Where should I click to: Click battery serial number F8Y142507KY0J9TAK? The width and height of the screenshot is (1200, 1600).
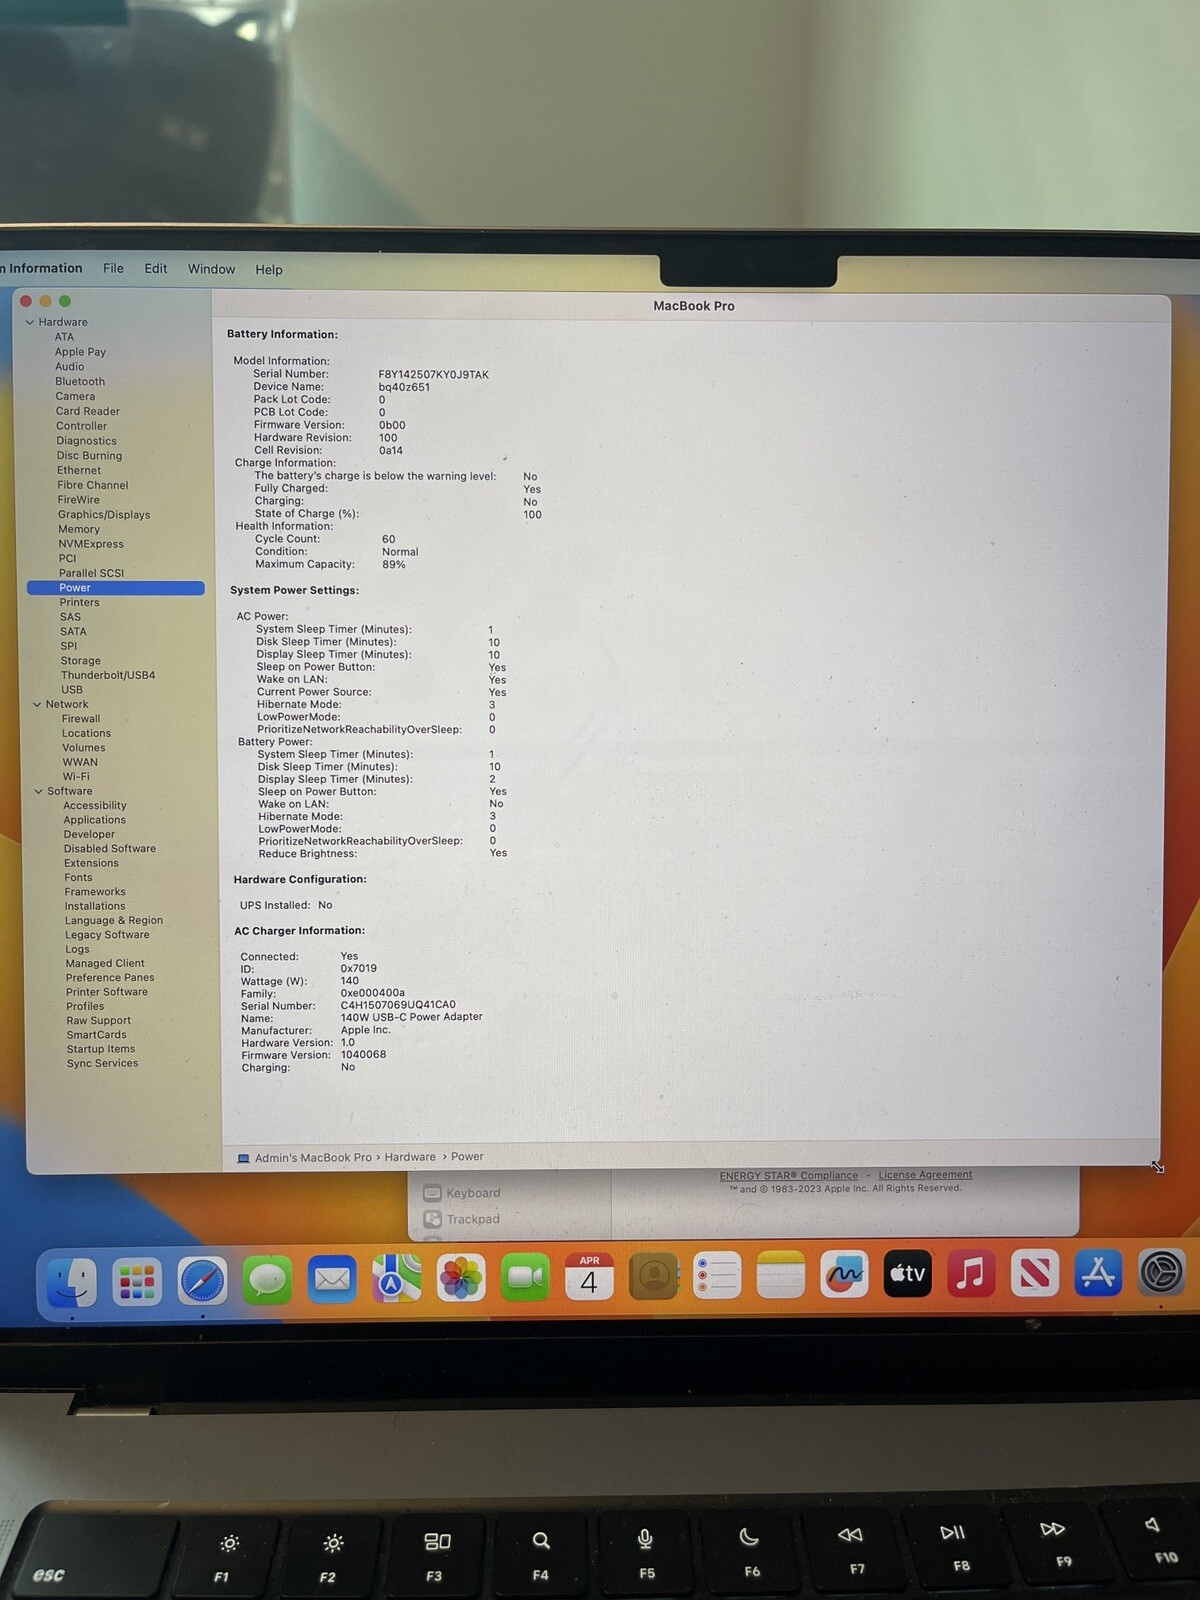coord(434,375)
